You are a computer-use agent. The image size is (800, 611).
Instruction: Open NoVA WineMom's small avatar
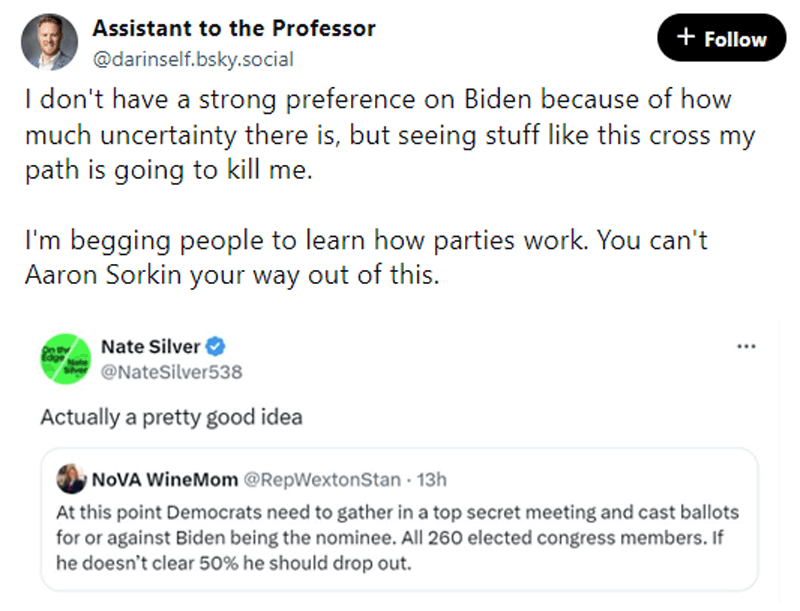coord(71,479)
